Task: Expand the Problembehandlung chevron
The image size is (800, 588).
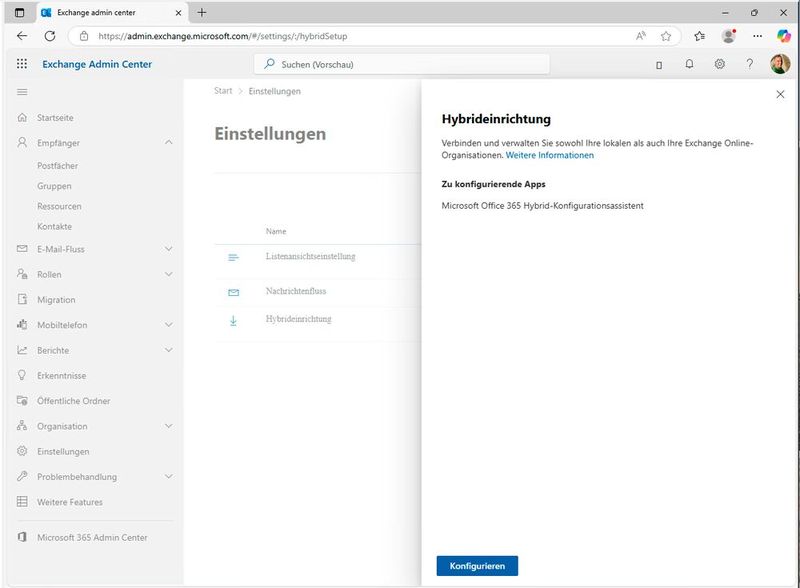Action: pos(169,476)
